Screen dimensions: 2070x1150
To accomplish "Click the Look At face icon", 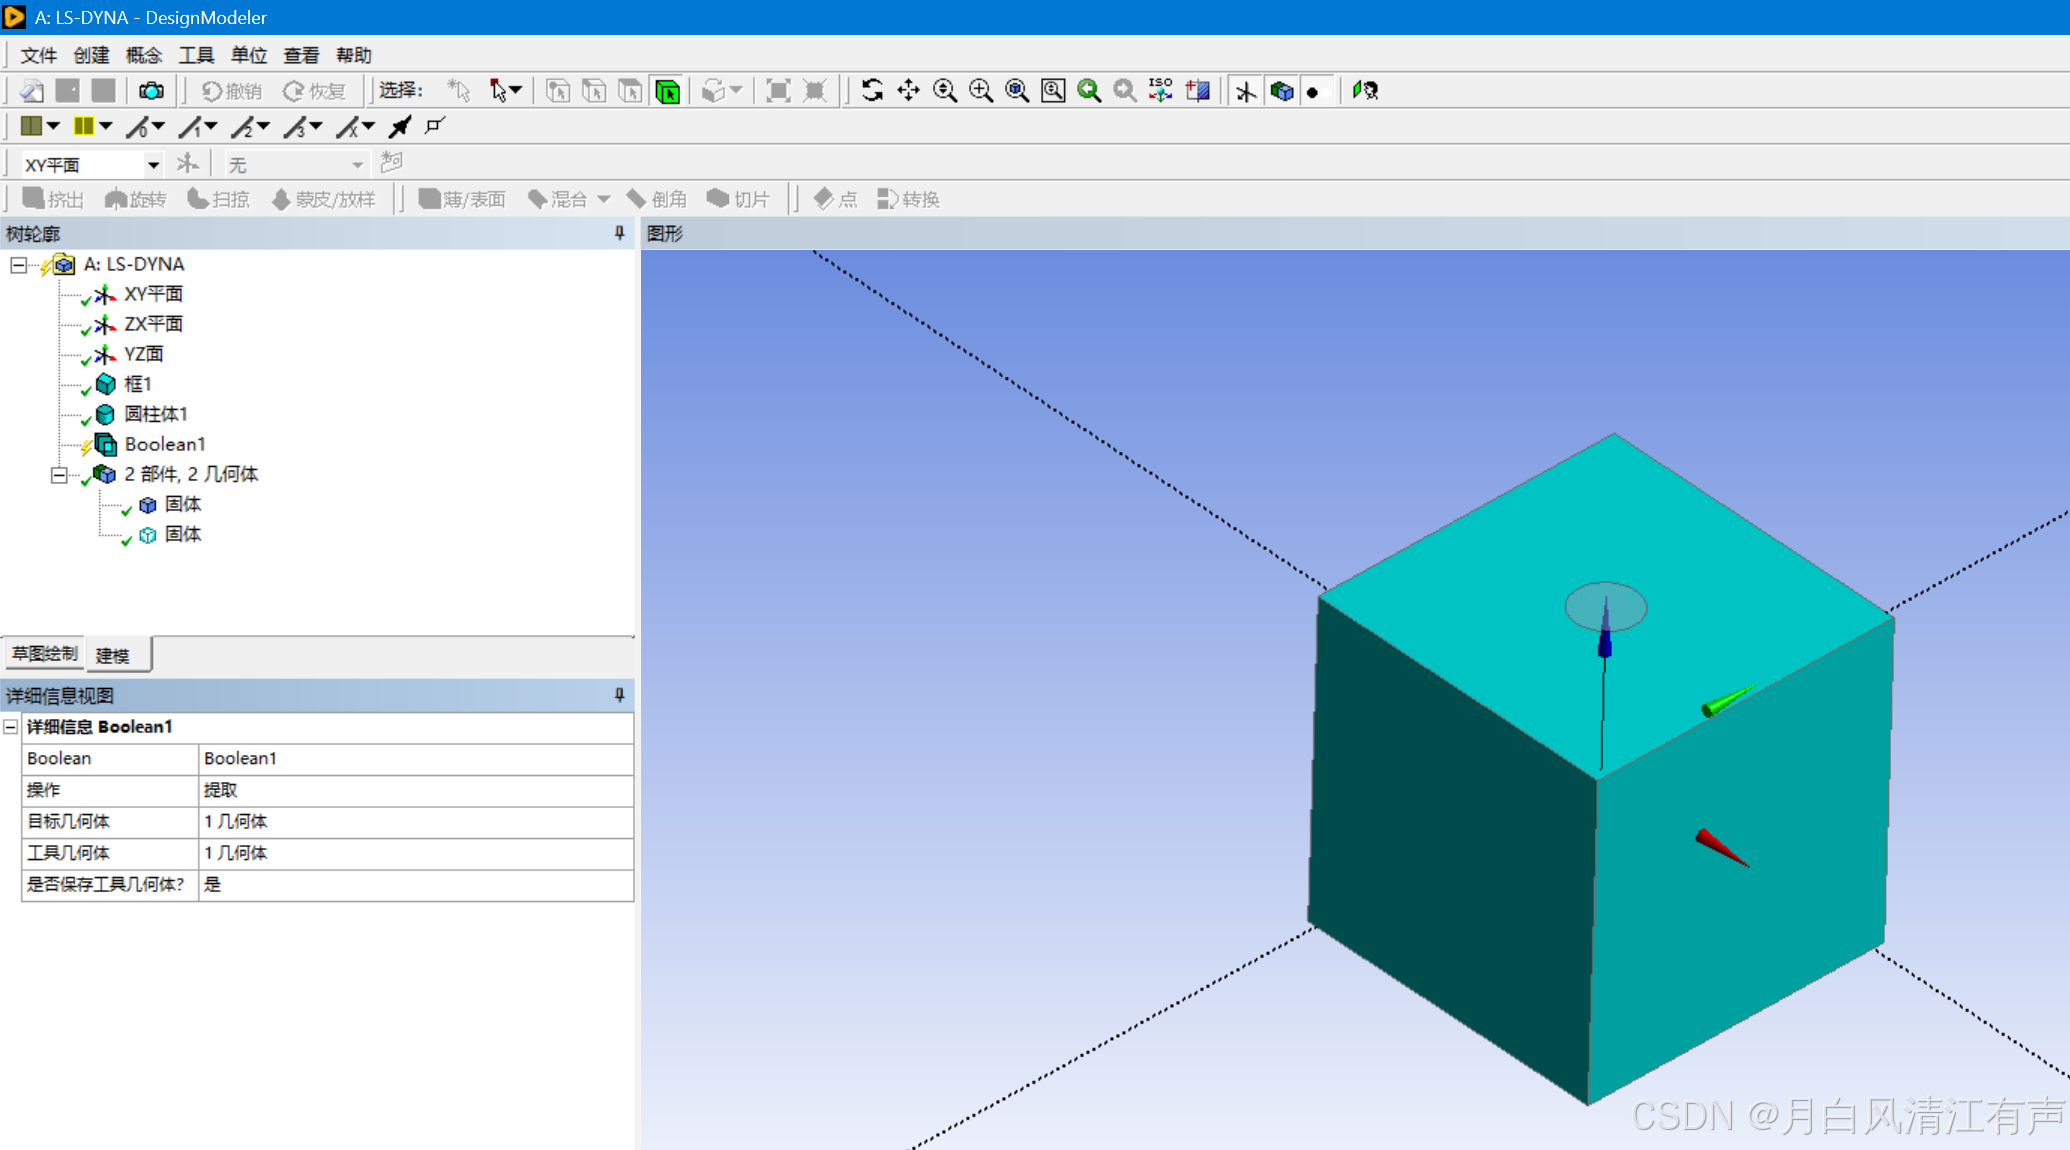I will click(x=1197, y=91).
